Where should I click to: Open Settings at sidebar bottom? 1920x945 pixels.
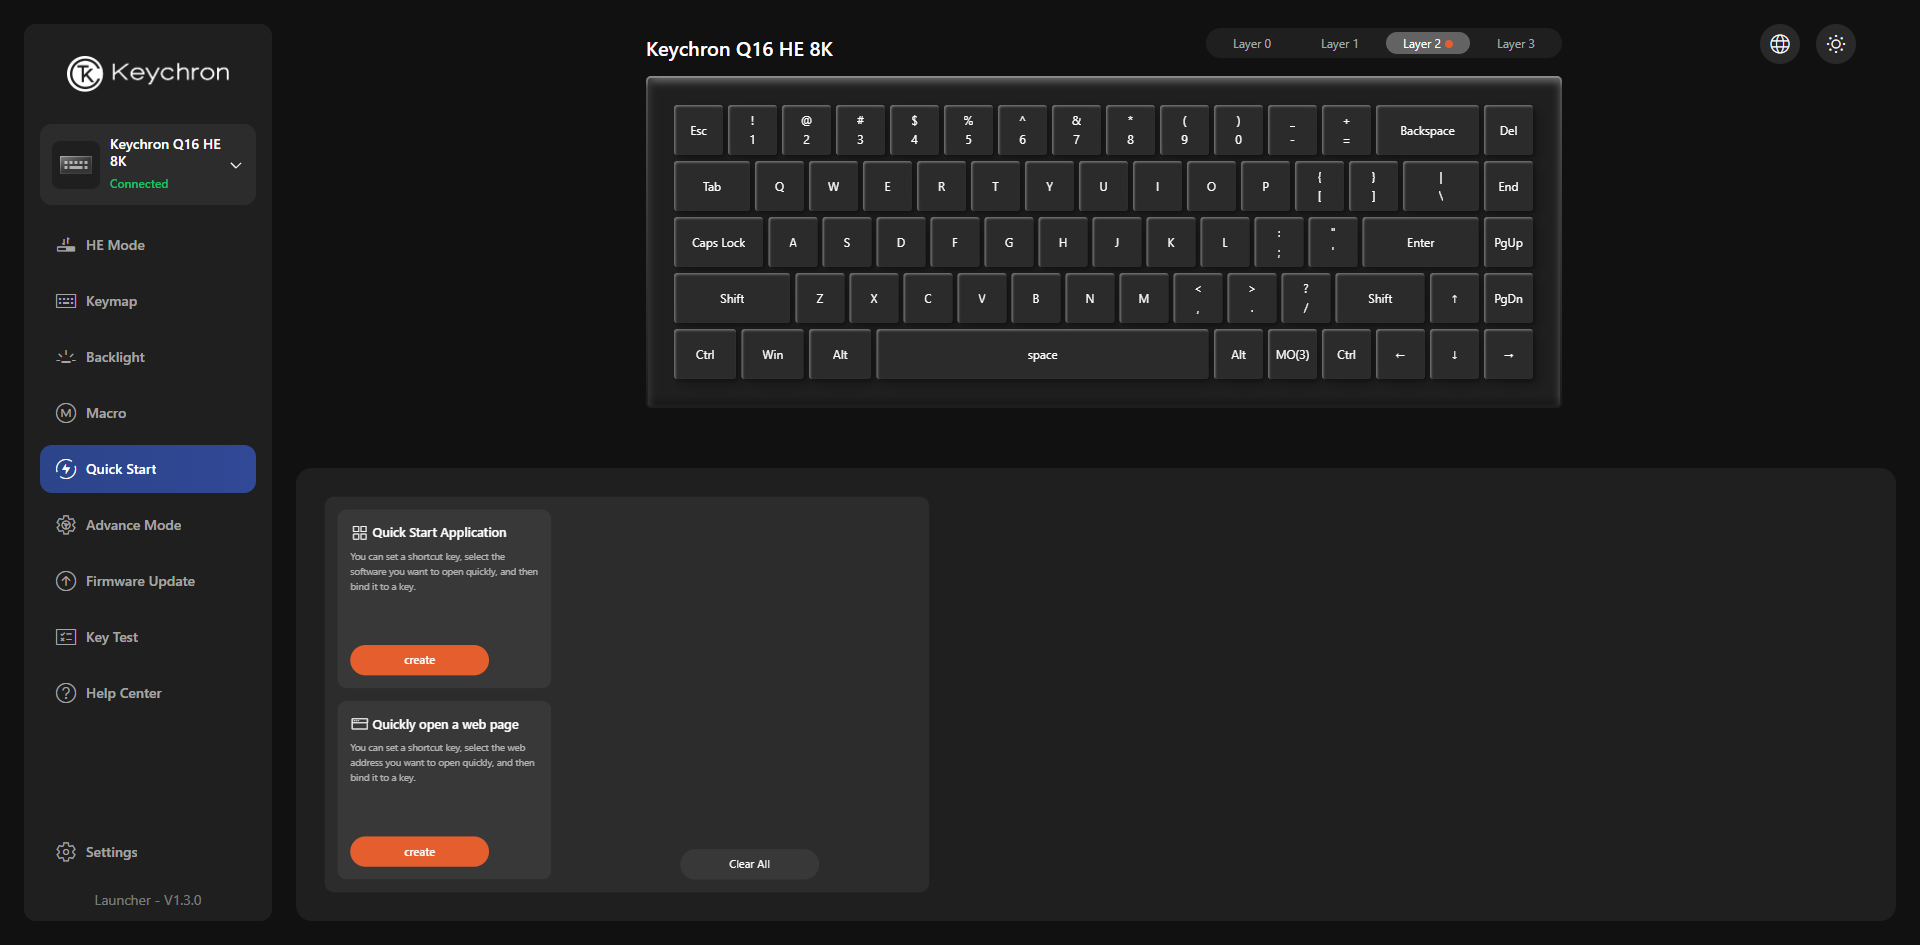(x=111, y=852)
